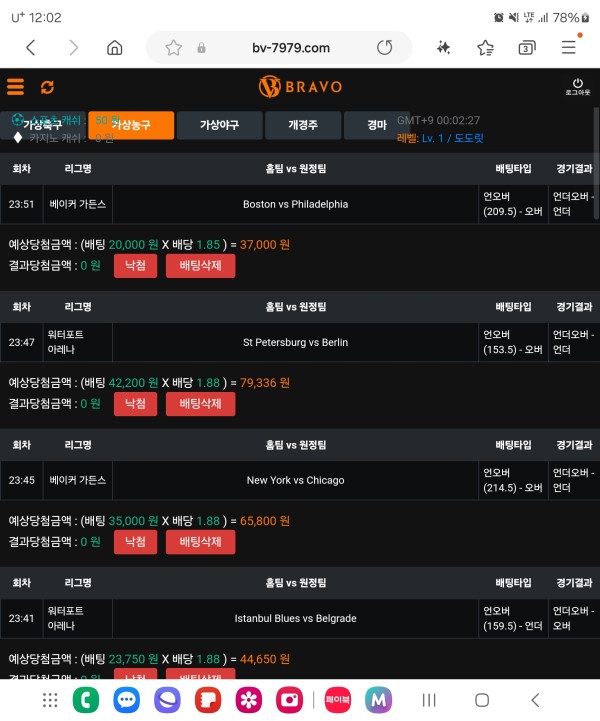Go to the browser home page
Image resolution: width=600 pixels, height=721 pixels.
pyautogui.click(x=115, y=48)
